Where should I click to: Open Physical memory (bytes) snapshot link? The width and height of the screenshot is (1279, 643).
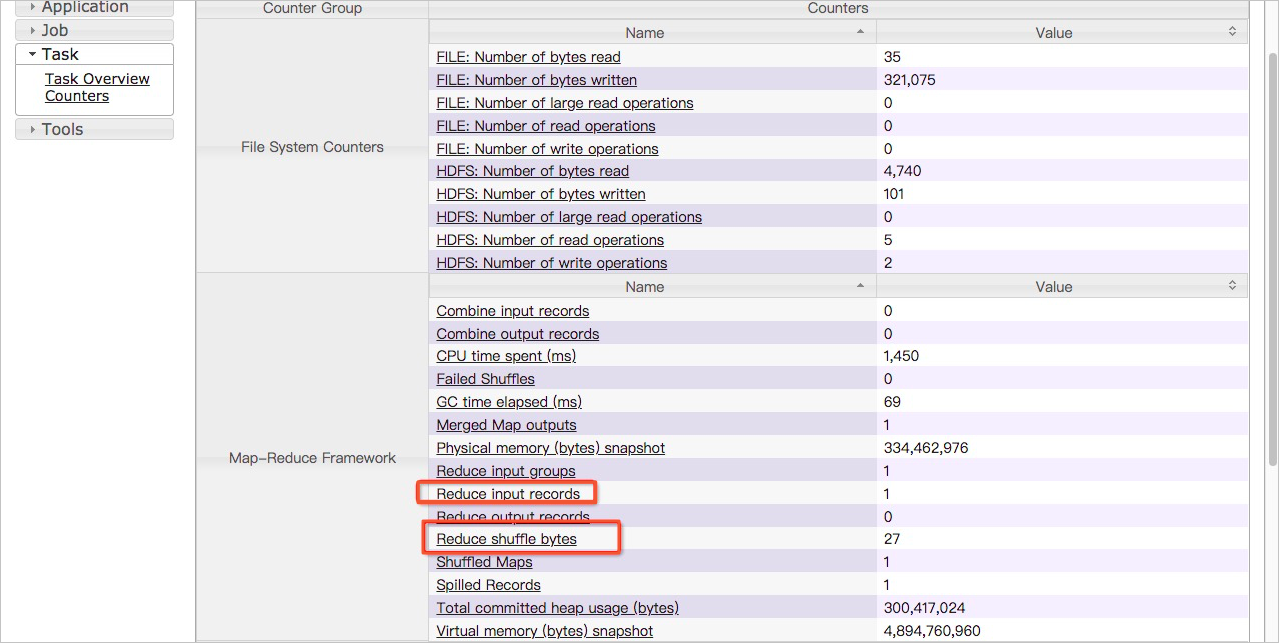[x=550, y=448]
